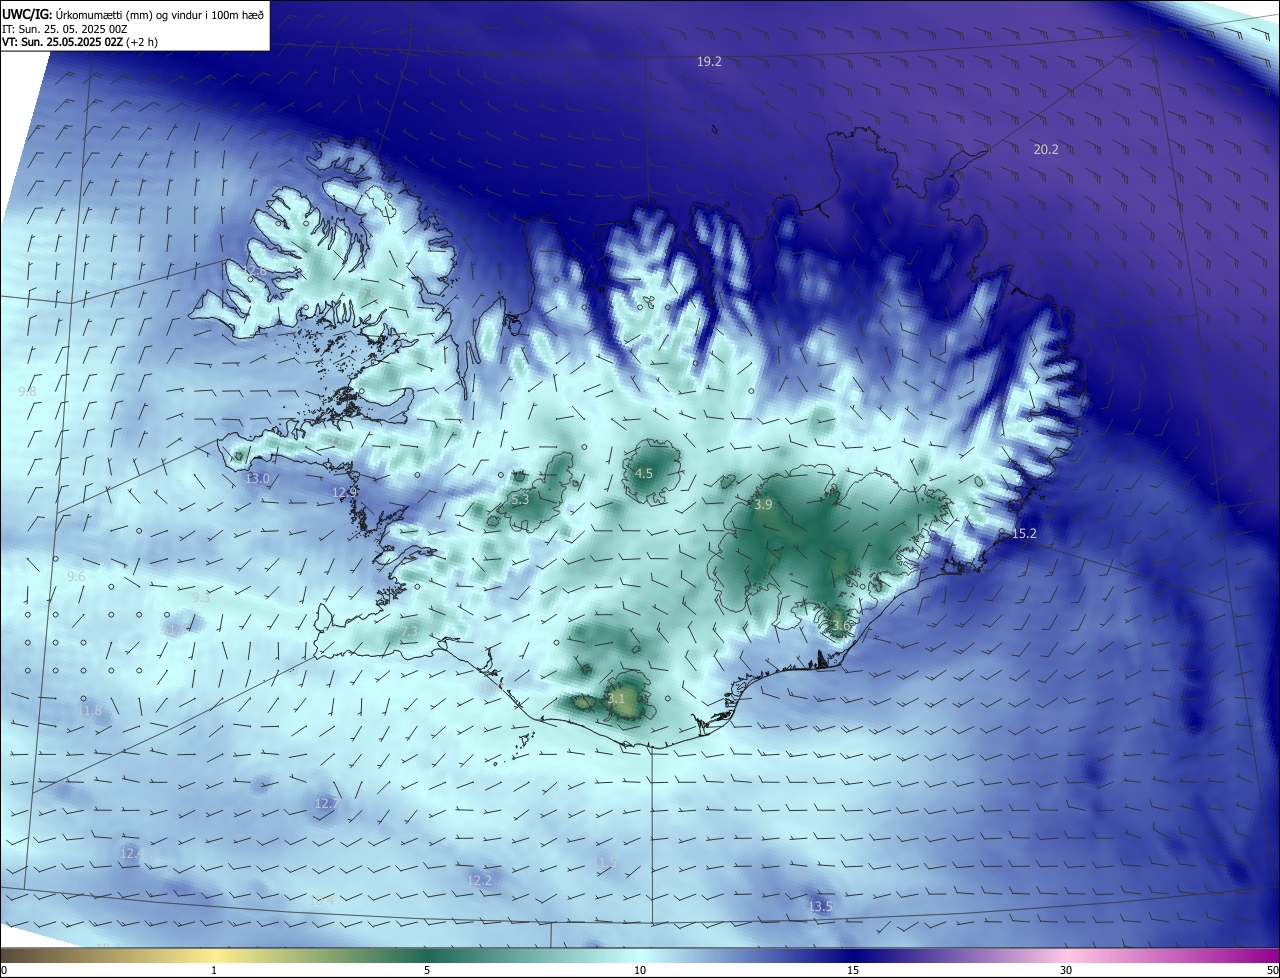Click the 9.6 value label in the western sea
This screenshot has width=1280, height=978.
click(x=76, y=577)
